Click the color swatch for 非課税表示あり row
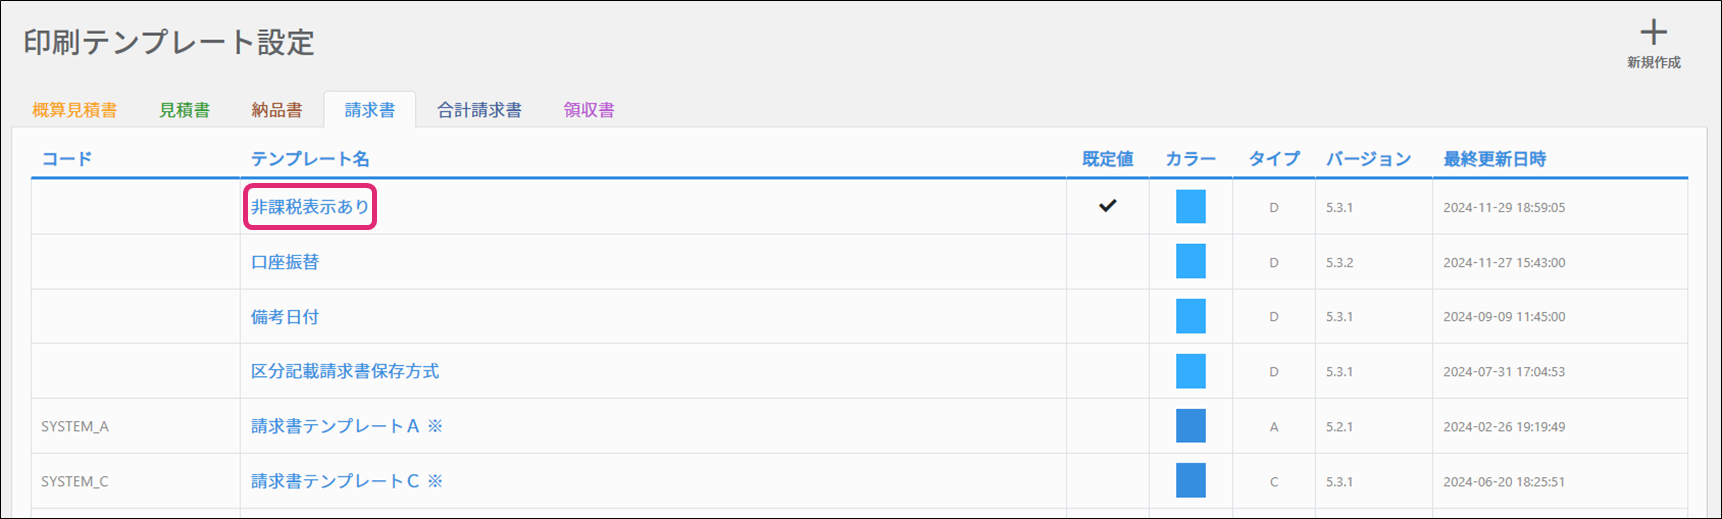 [x=1190, y=206]
